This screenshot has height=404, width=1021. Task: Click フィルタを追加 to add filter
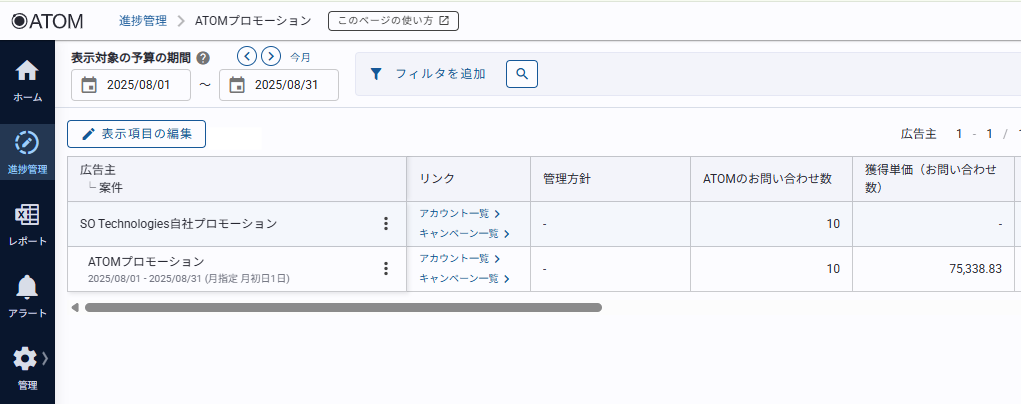pyautogui.click(x=430, y=74)
